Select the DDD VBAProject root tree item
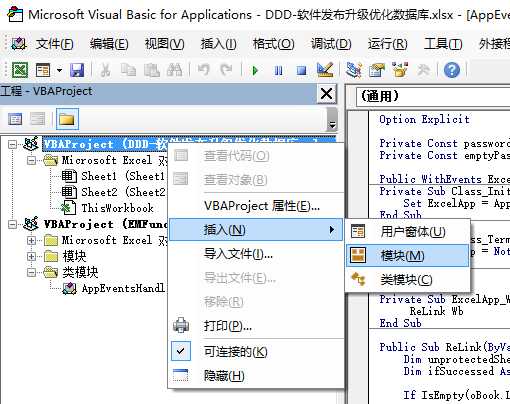 (x=189, y=144)
